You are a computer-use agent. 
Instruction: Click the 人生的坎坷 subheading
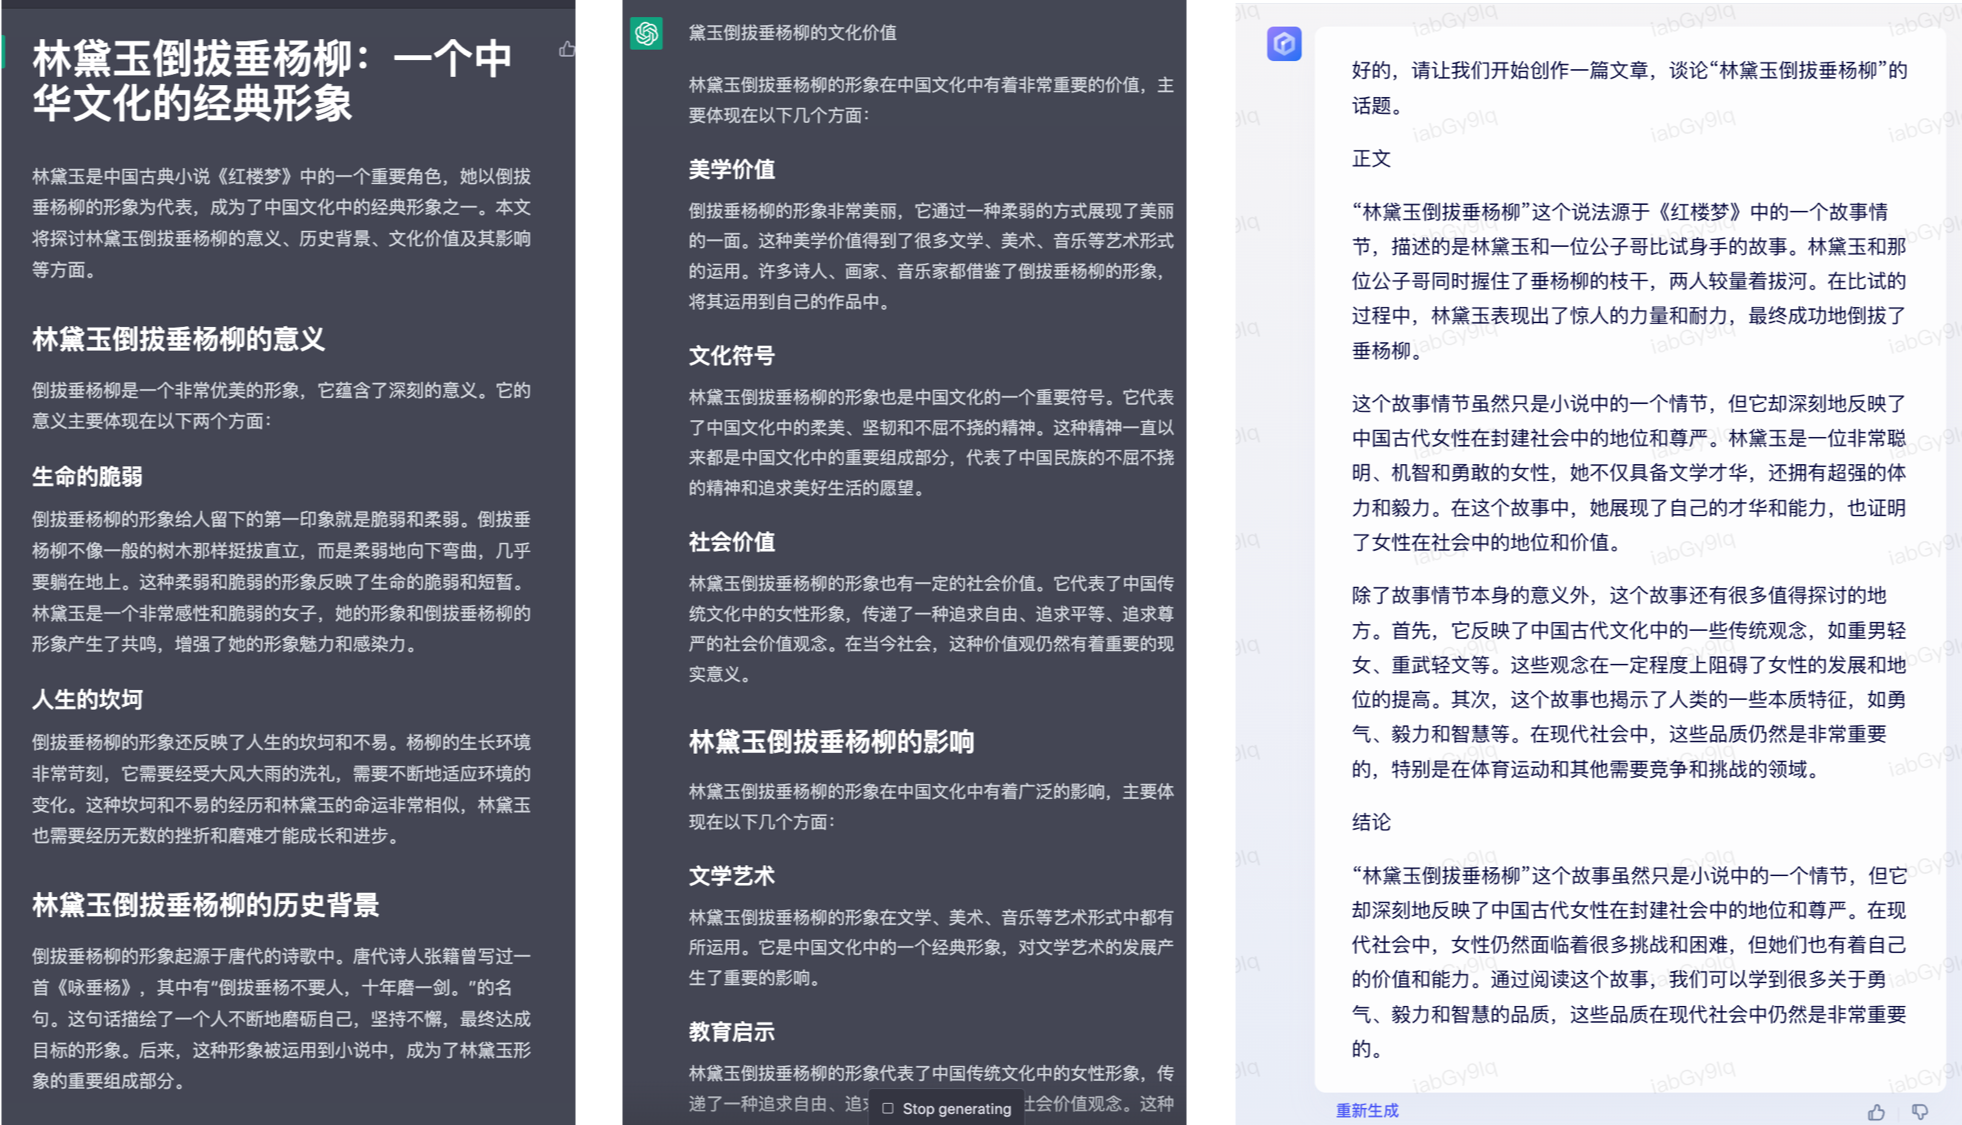pos(87,699)
